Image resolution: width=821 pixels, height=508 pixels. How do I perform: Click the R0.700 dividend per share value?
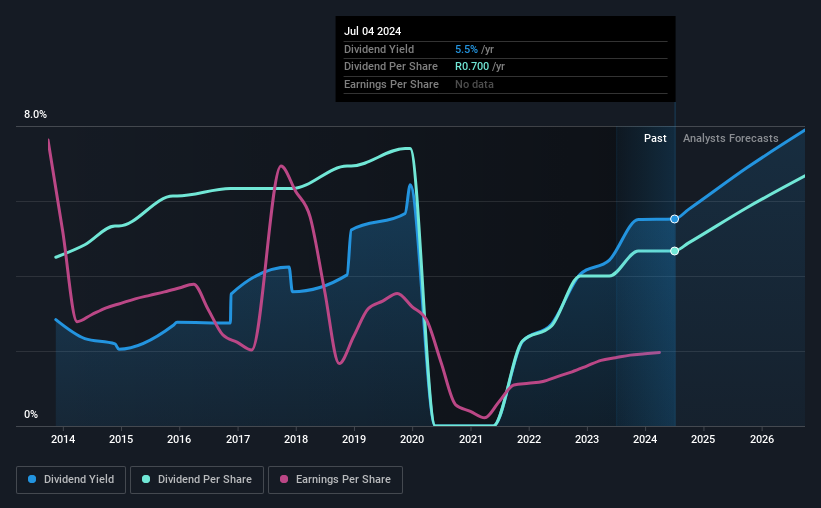472,67
